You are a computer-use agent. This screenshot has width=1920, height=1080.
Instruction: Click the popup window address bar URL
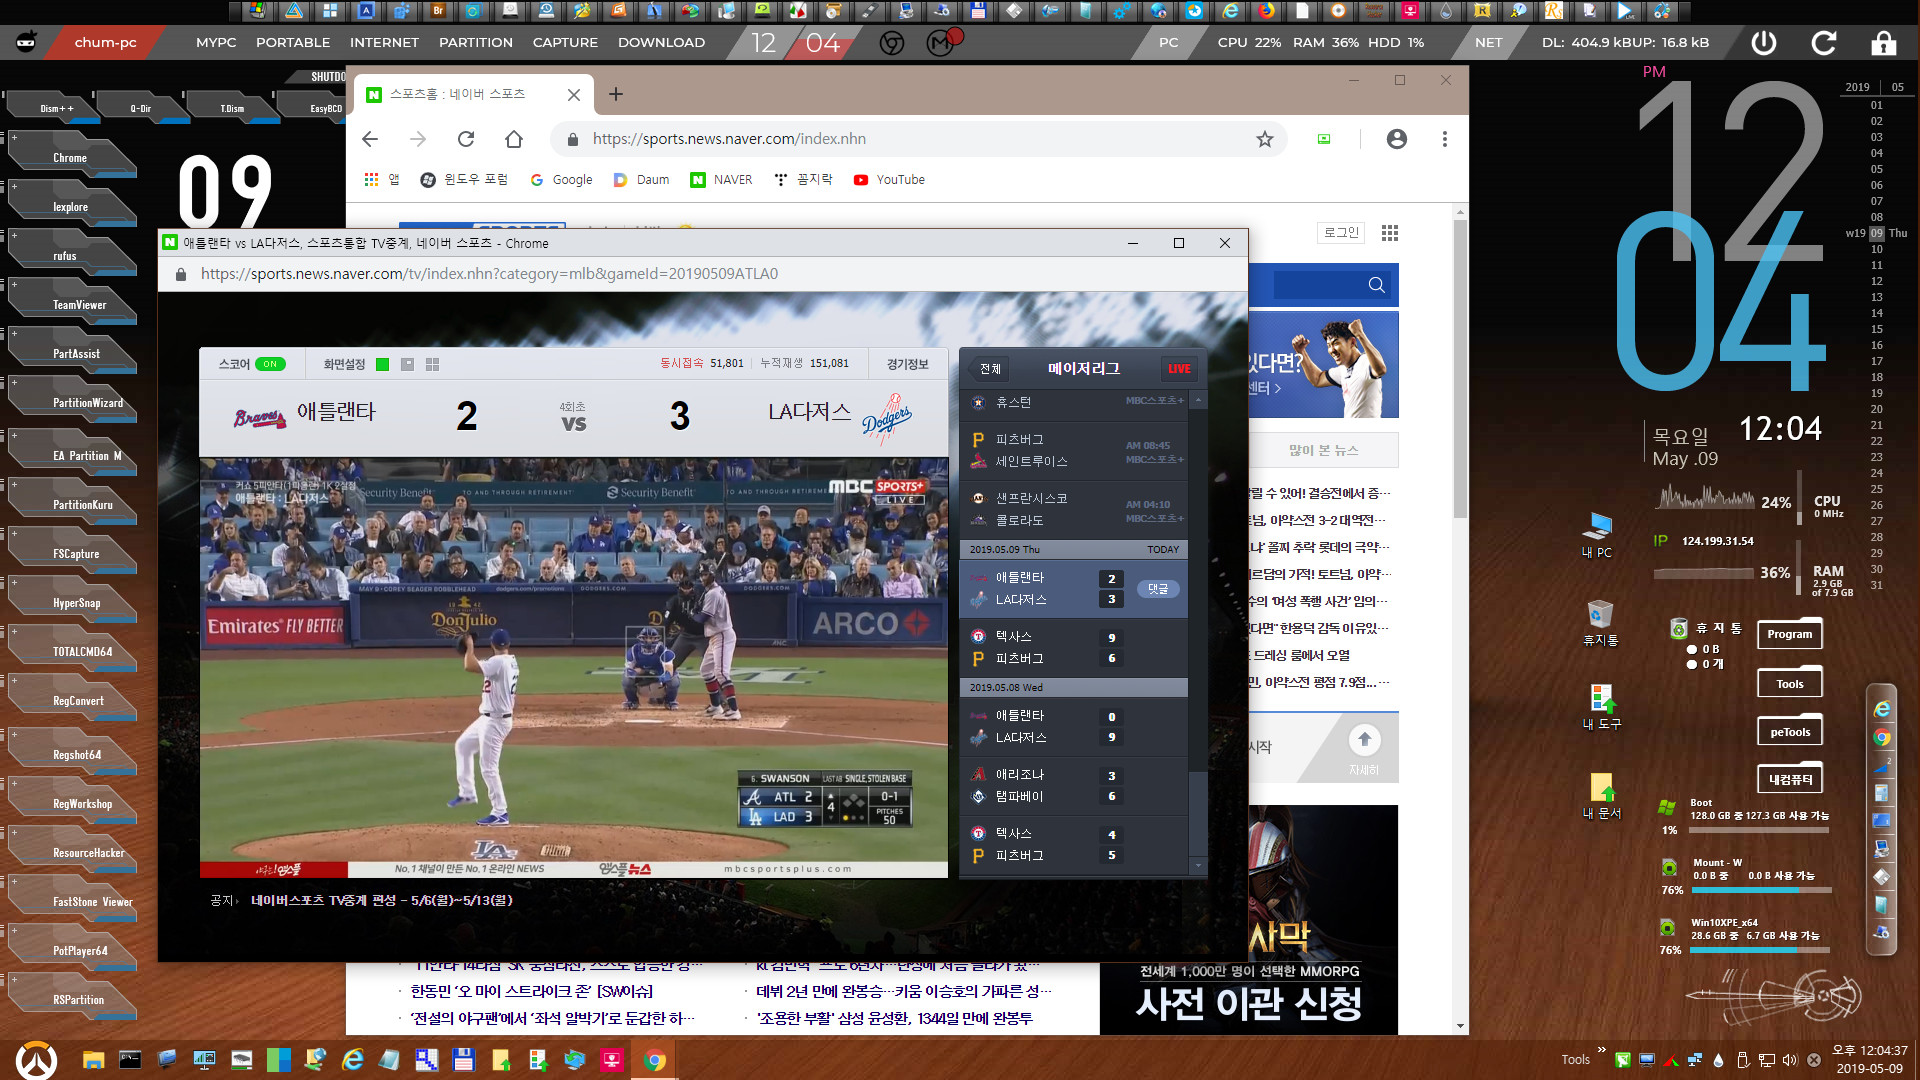[489, 274]
